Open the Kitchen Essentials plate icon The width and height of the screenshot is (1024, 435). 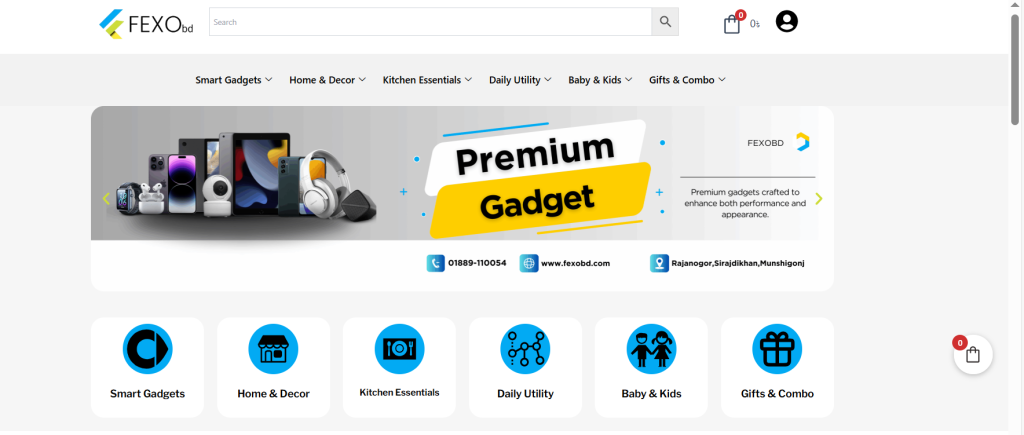coord(399,349)
